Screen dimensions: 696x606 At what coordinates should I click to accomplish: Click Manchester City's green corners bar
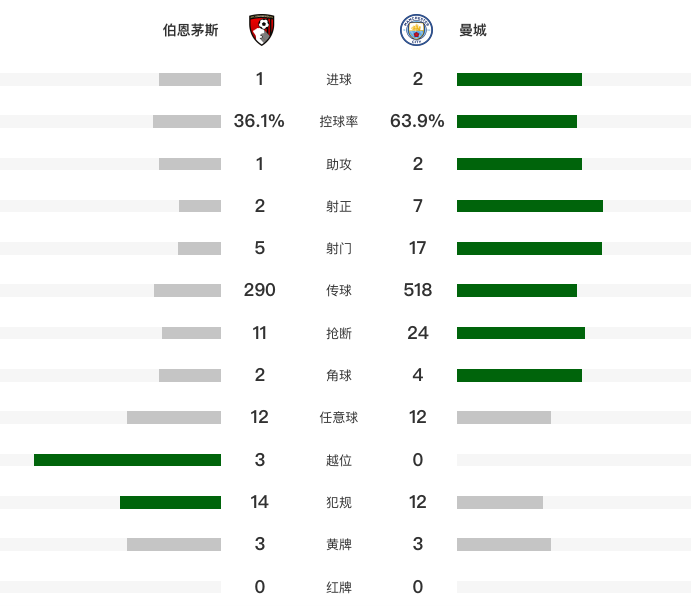point(519,376)
